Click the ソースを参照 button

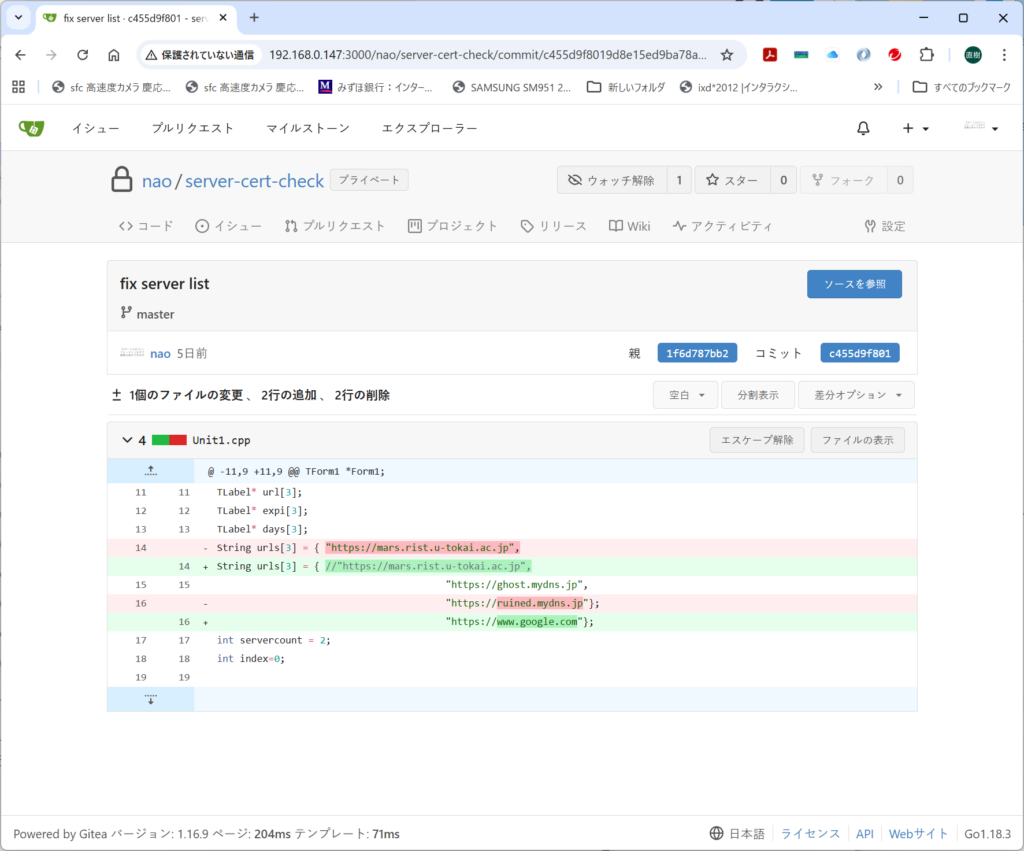tap(854, 284)
